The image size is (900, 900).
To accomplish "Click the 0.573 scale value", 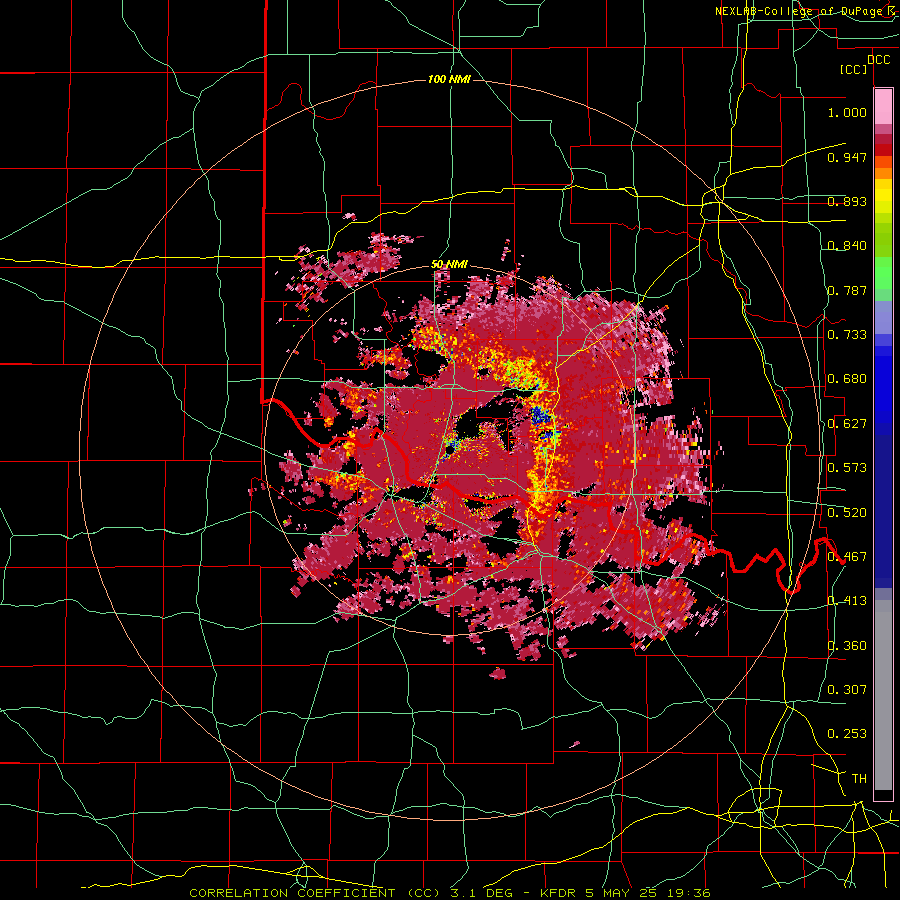I will [x=847, y=468].
